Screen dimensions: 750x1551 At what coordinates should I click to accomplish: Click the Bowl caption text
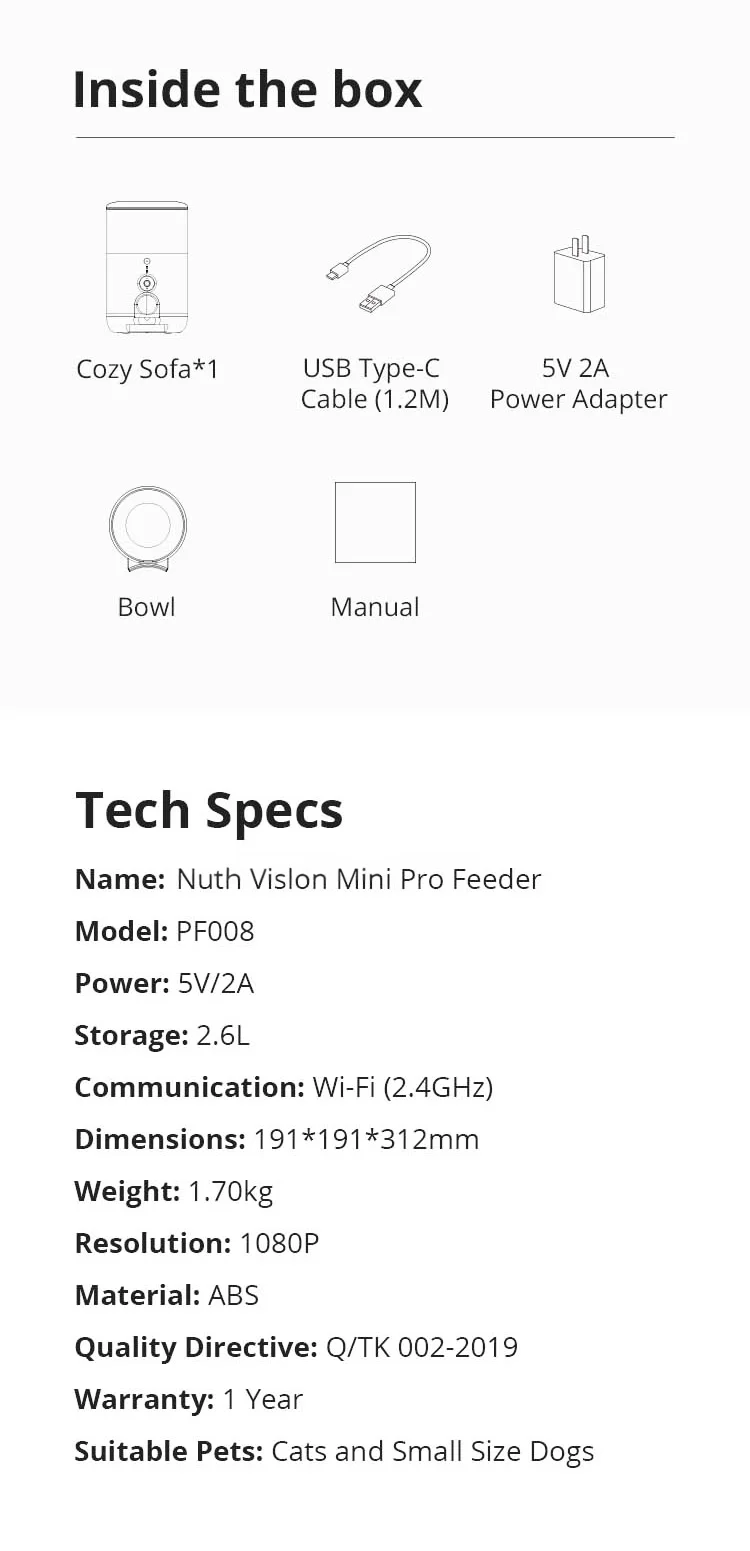[x=147, y=607]
